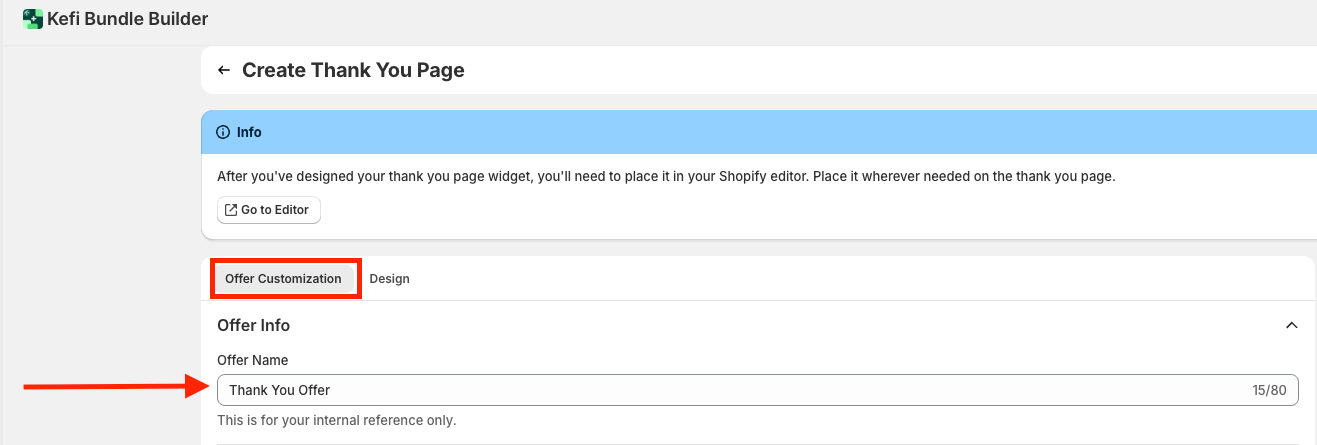The width and height of the screenshot is (1317, 445).
Task: Select the Offer Customization tab
Action: (x=283, y=279)
